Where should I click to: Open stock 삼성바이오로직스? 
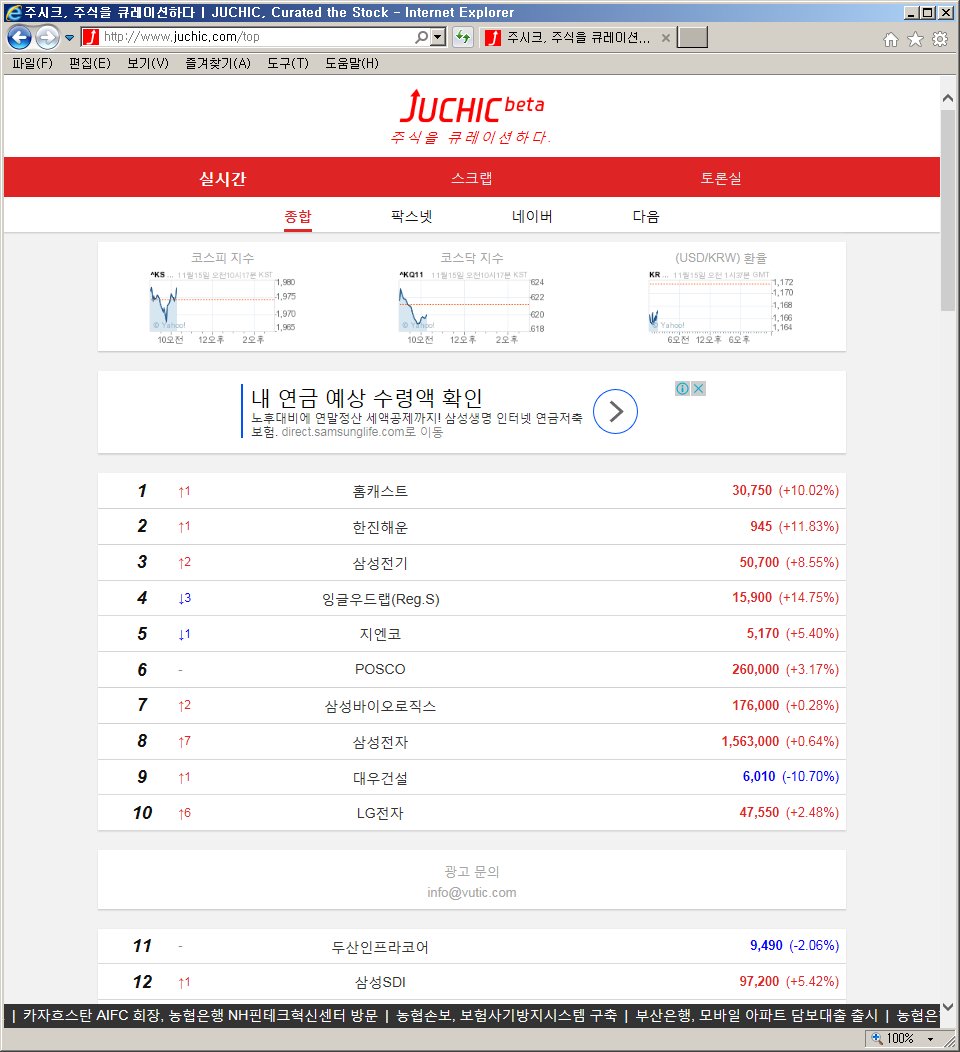(380, 706)
